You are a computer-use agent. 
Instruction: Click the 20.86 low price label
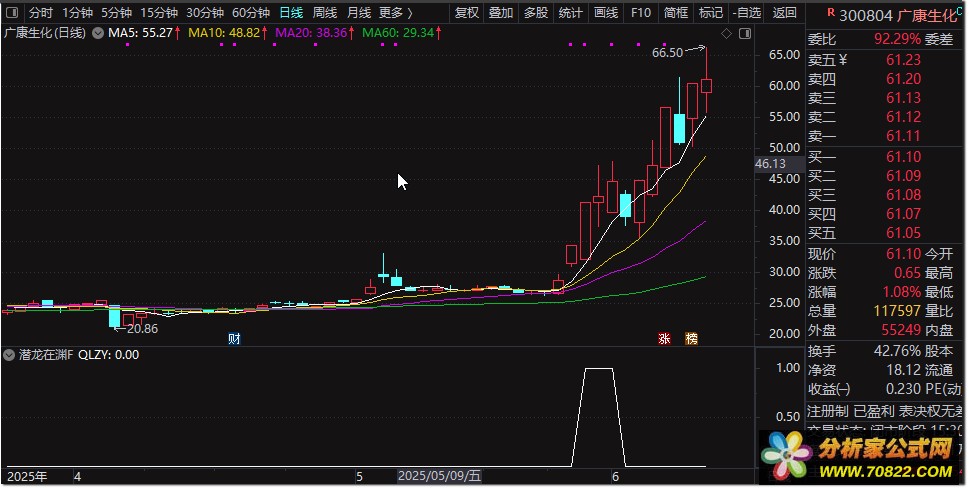143,329
